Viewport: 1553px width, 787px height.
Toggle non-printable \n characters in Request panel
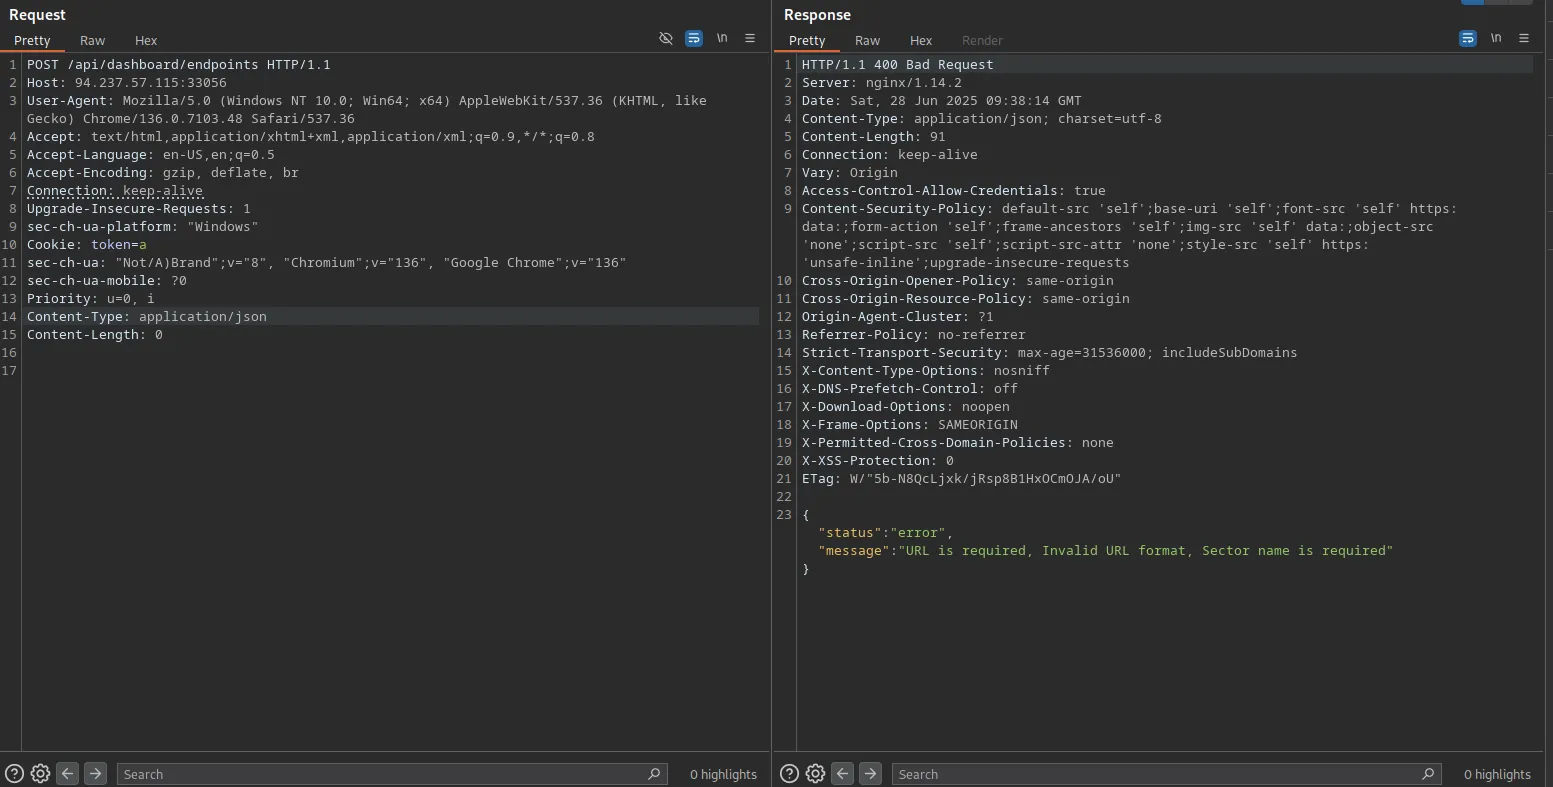point(722,39)
